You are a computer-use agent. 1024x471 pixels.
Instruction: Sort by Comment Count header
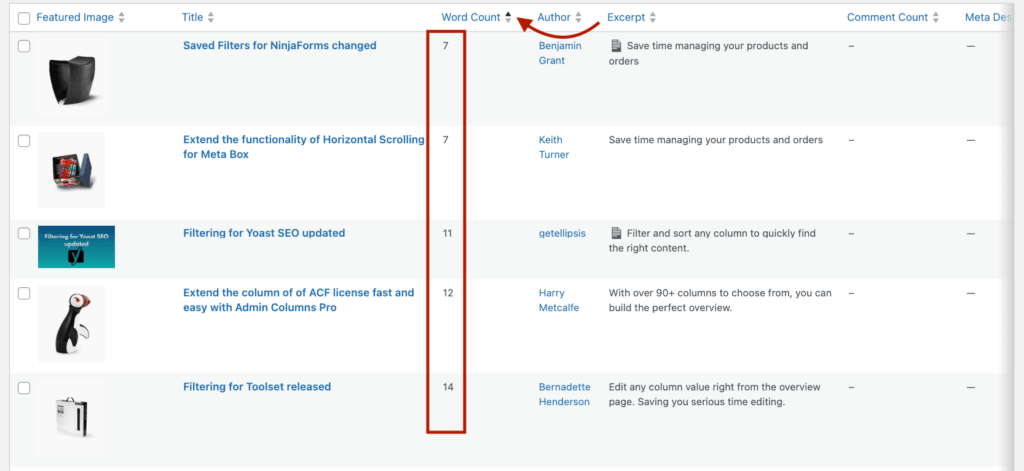888,18
